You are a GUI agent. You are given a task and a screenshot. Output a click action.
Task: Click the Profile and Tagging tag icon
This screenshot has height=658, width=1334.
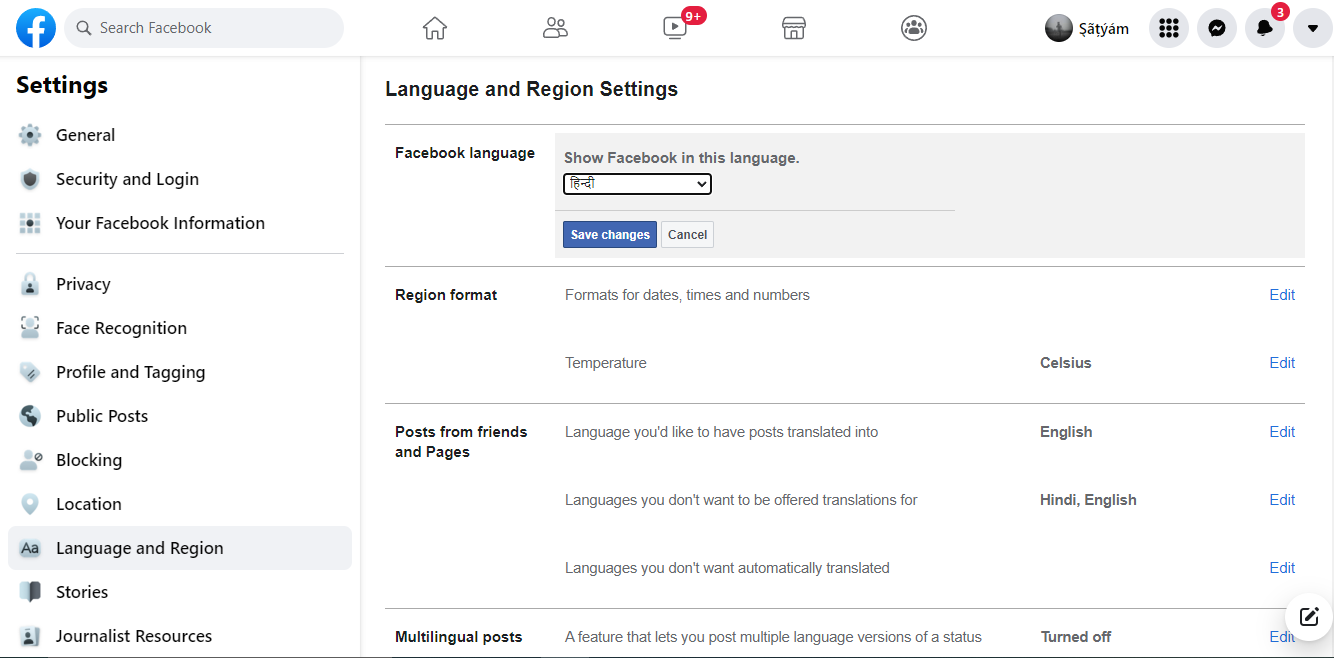point(30,372)
